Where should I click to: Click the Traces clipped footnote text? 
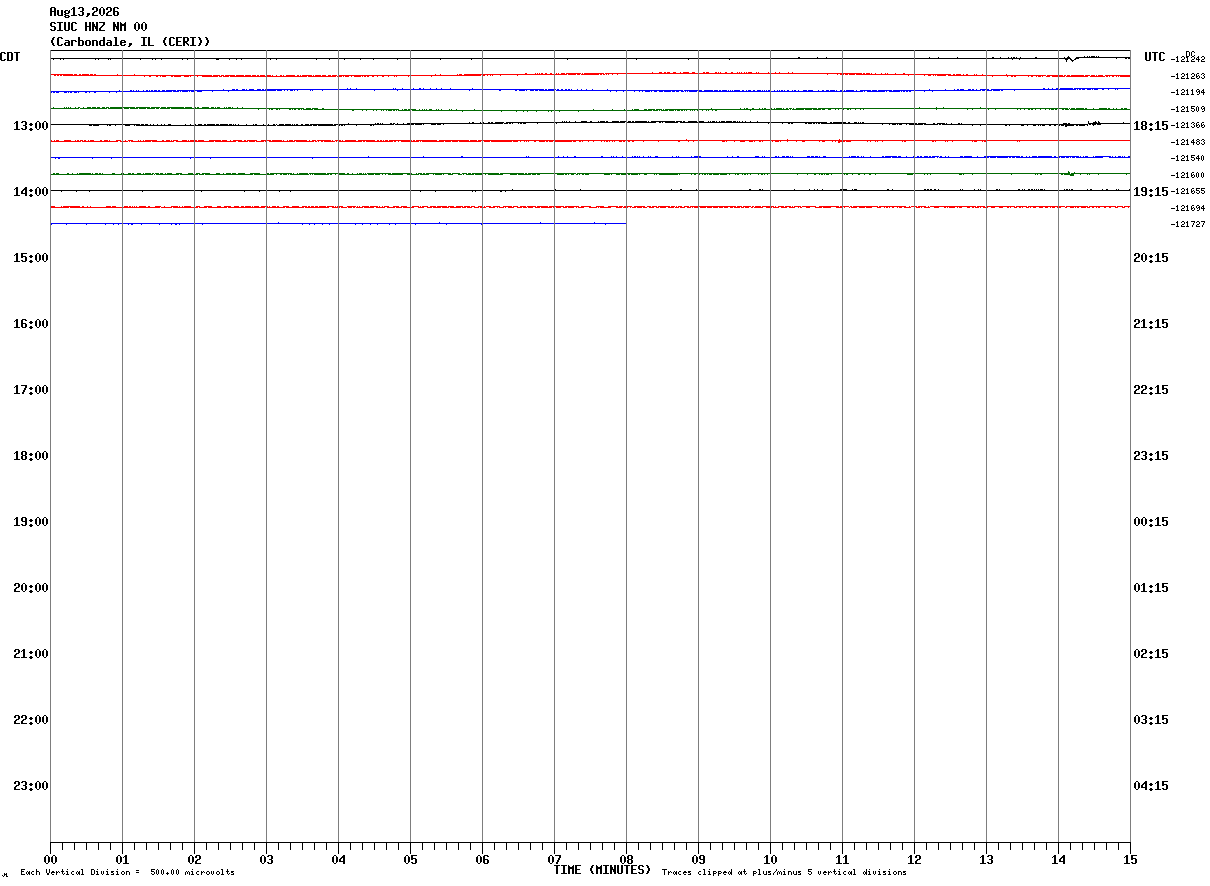pyautogui.click(x=784, y=873)
